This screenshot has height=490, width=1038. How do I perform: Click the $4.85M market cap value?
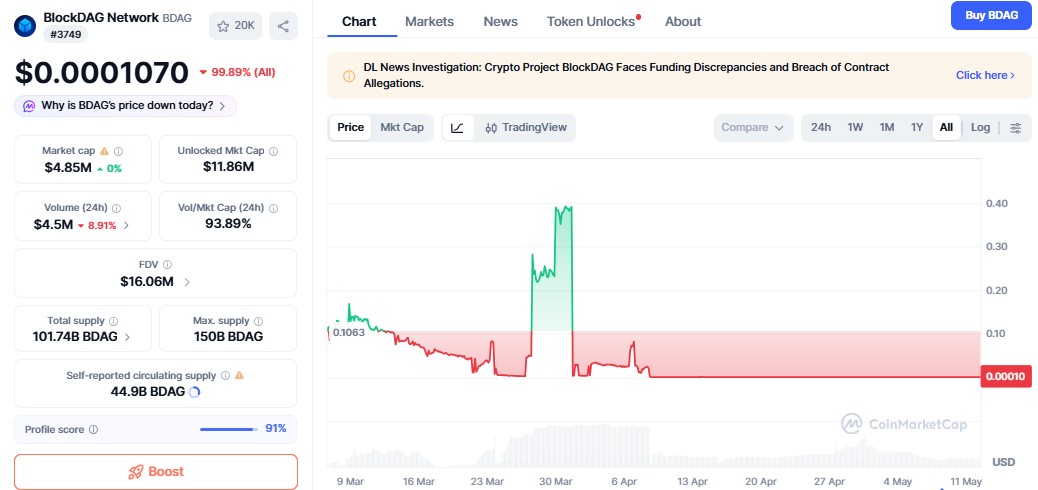click(68, 168)
